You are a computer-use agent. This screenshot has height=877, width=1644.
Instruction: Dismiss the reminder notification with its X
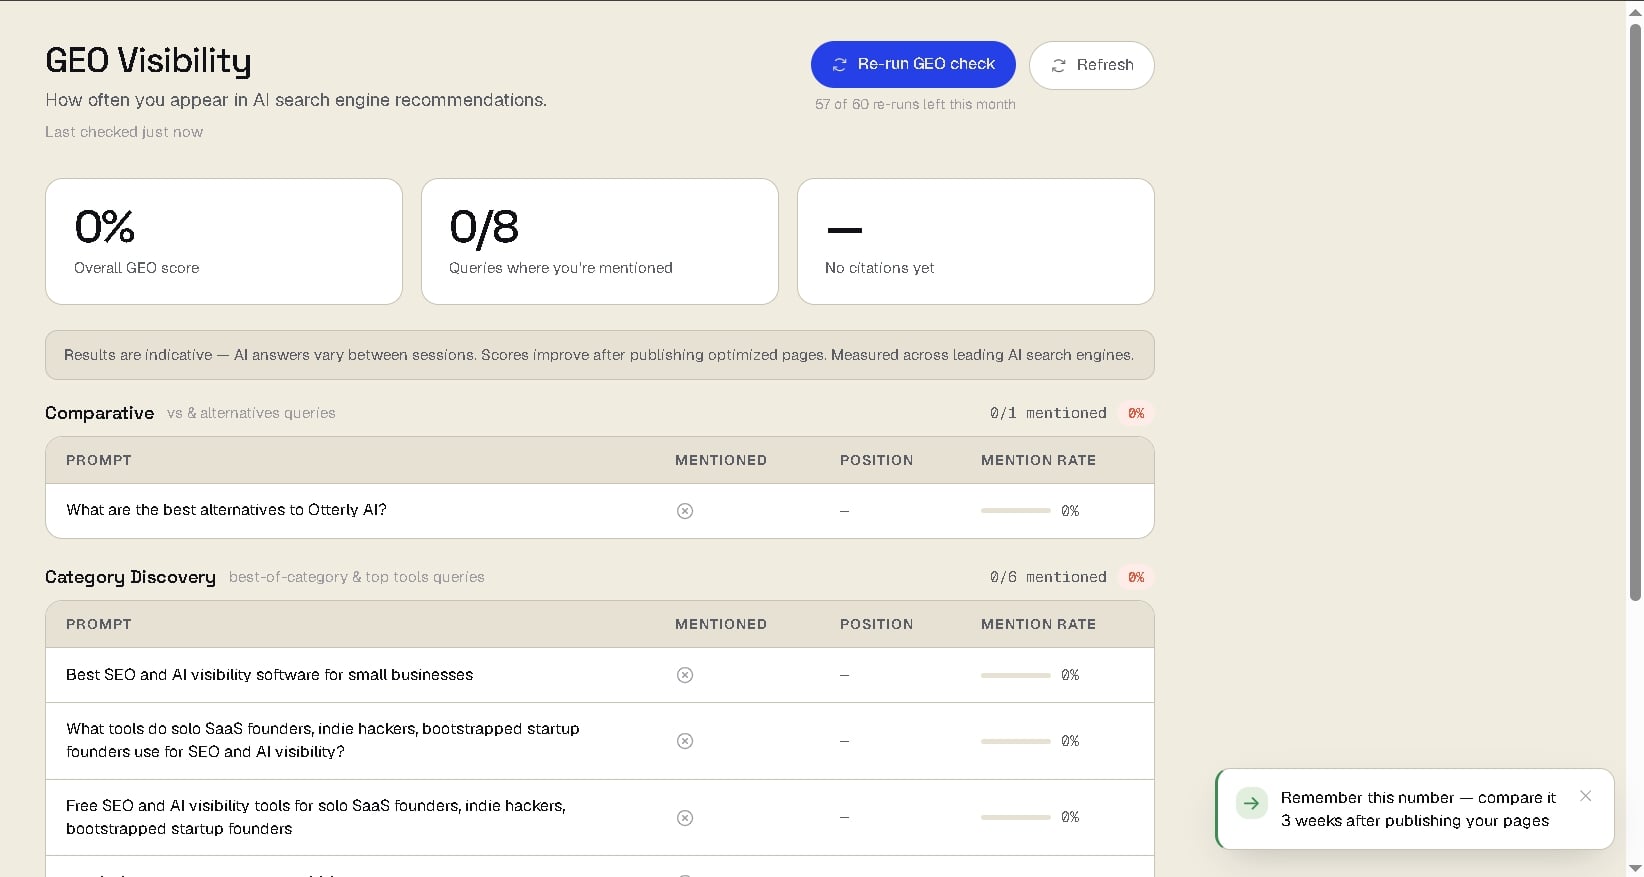tap(1585, 796)
